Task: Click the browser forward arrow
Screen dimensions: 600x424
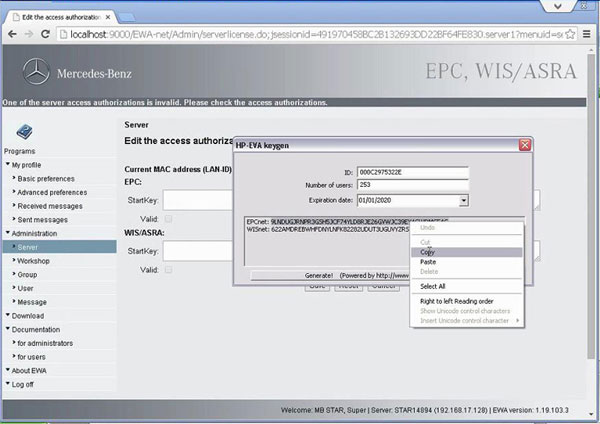Action: click(x=29, y=34)
